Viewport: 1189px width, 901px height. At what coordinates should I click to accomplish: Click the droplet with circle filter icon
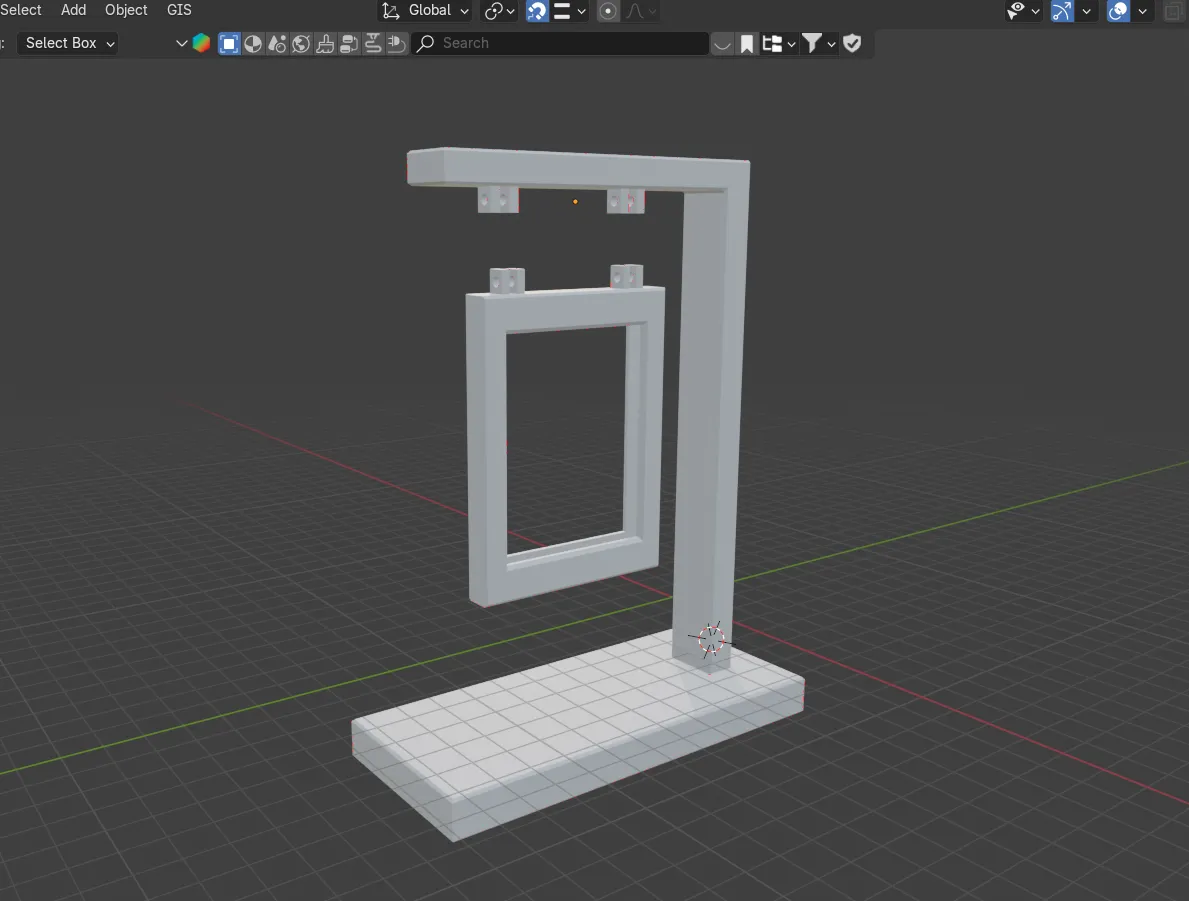(278, 43)
